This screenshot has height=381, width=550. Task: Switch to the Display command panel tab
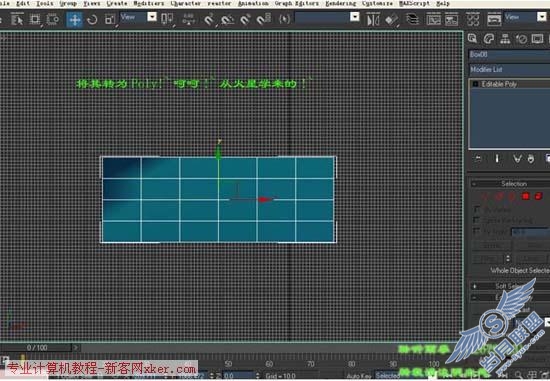(x=537, y=39)
